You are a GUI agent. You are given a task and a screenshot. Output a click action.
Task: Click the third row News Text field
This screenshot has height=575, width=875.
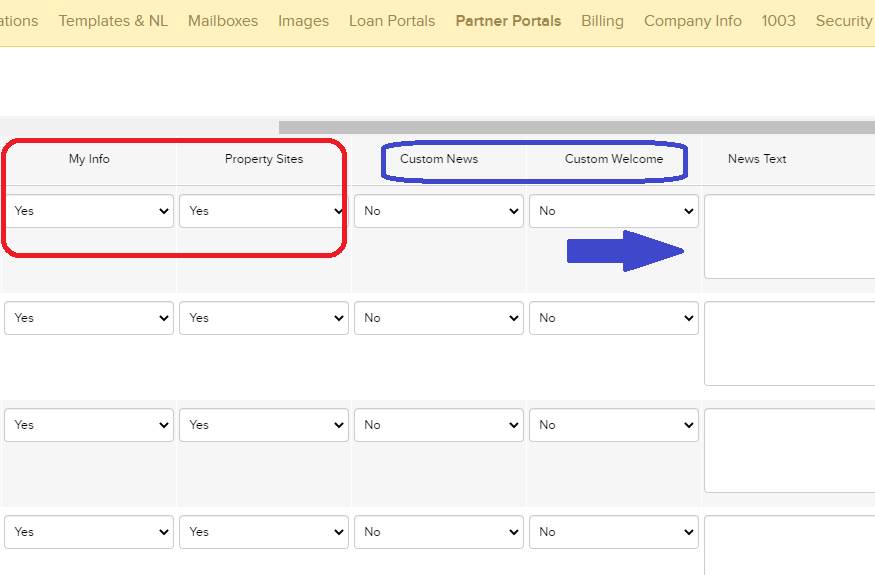click(x=790, y=451)
